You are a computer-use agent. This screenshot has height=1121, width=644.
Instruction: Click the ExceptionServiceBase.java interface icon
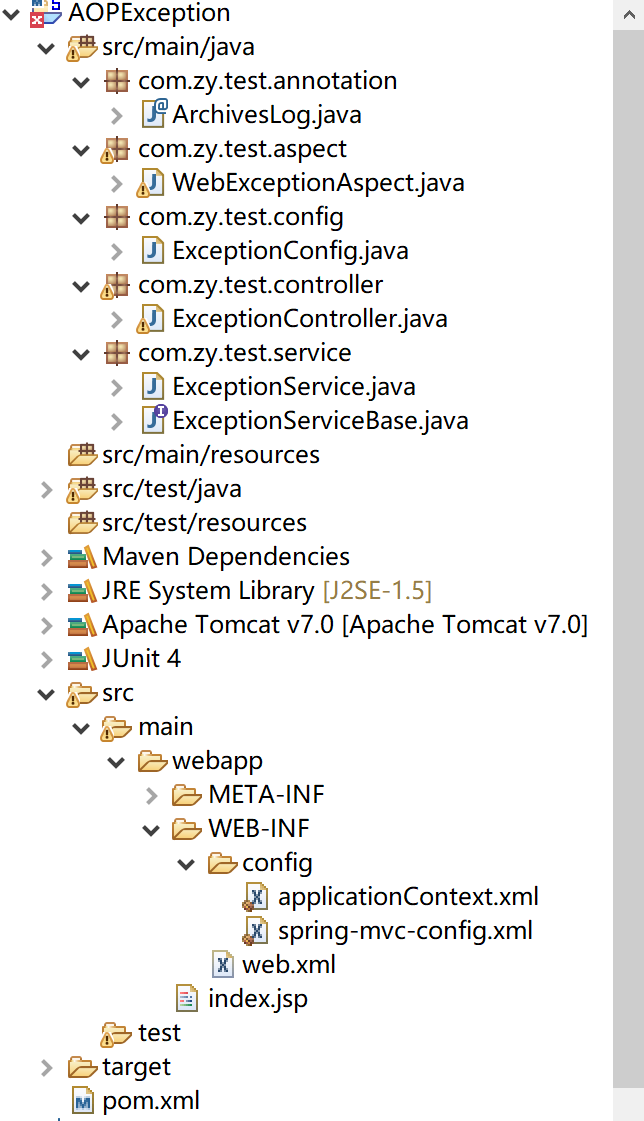153,420
